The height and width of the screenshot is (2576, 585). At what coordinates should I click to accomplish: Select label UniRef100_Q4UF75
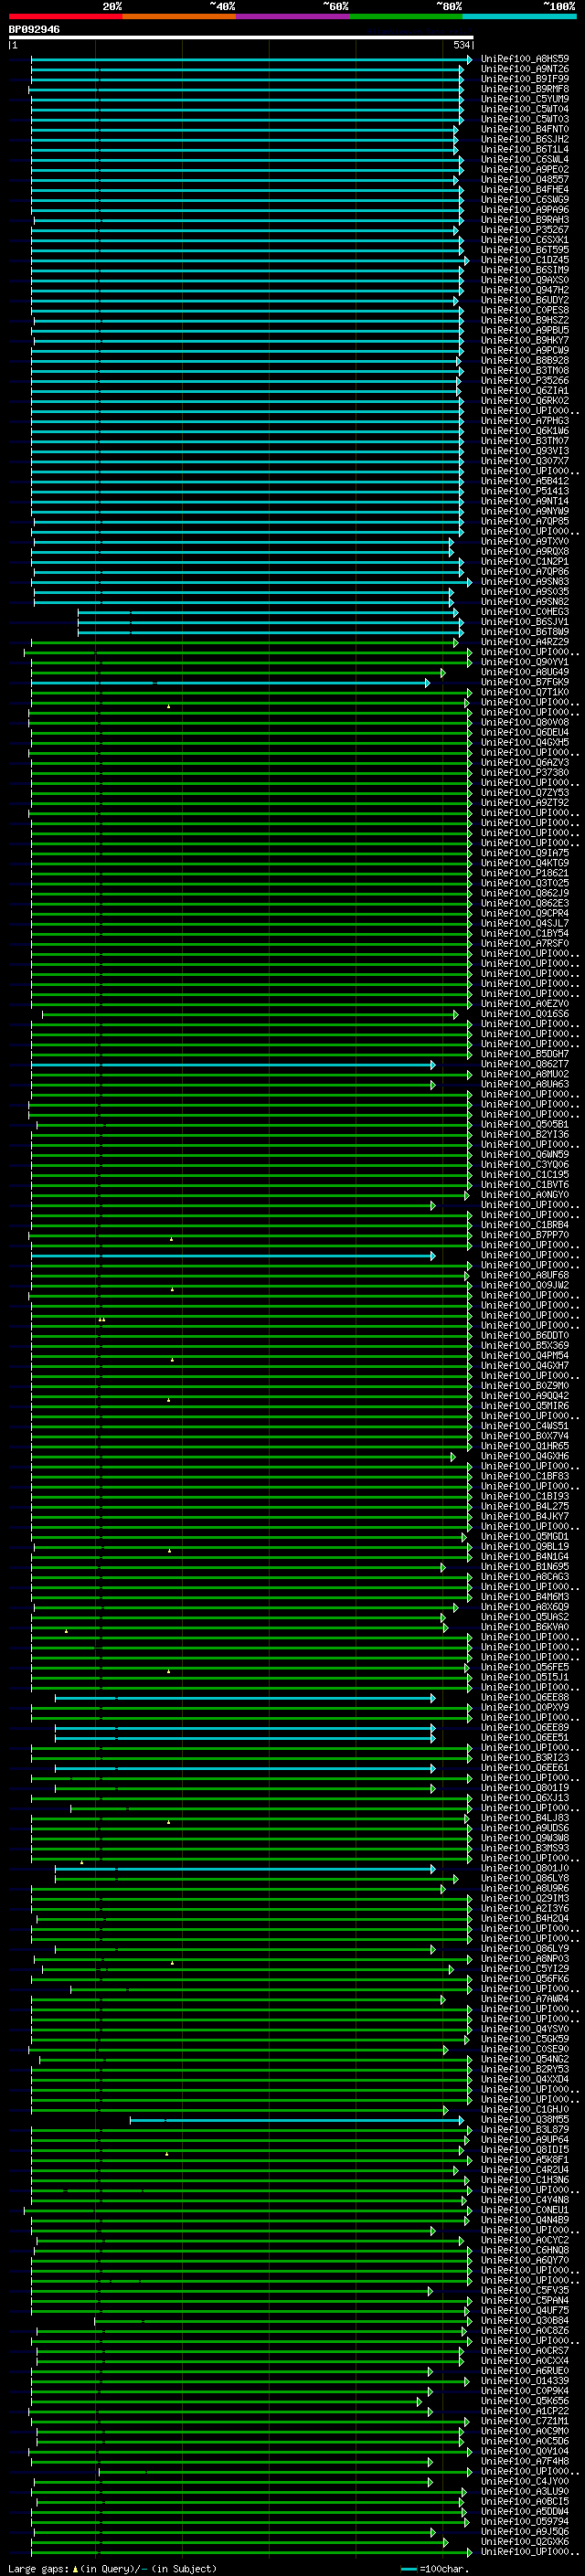coord(525,2311)
